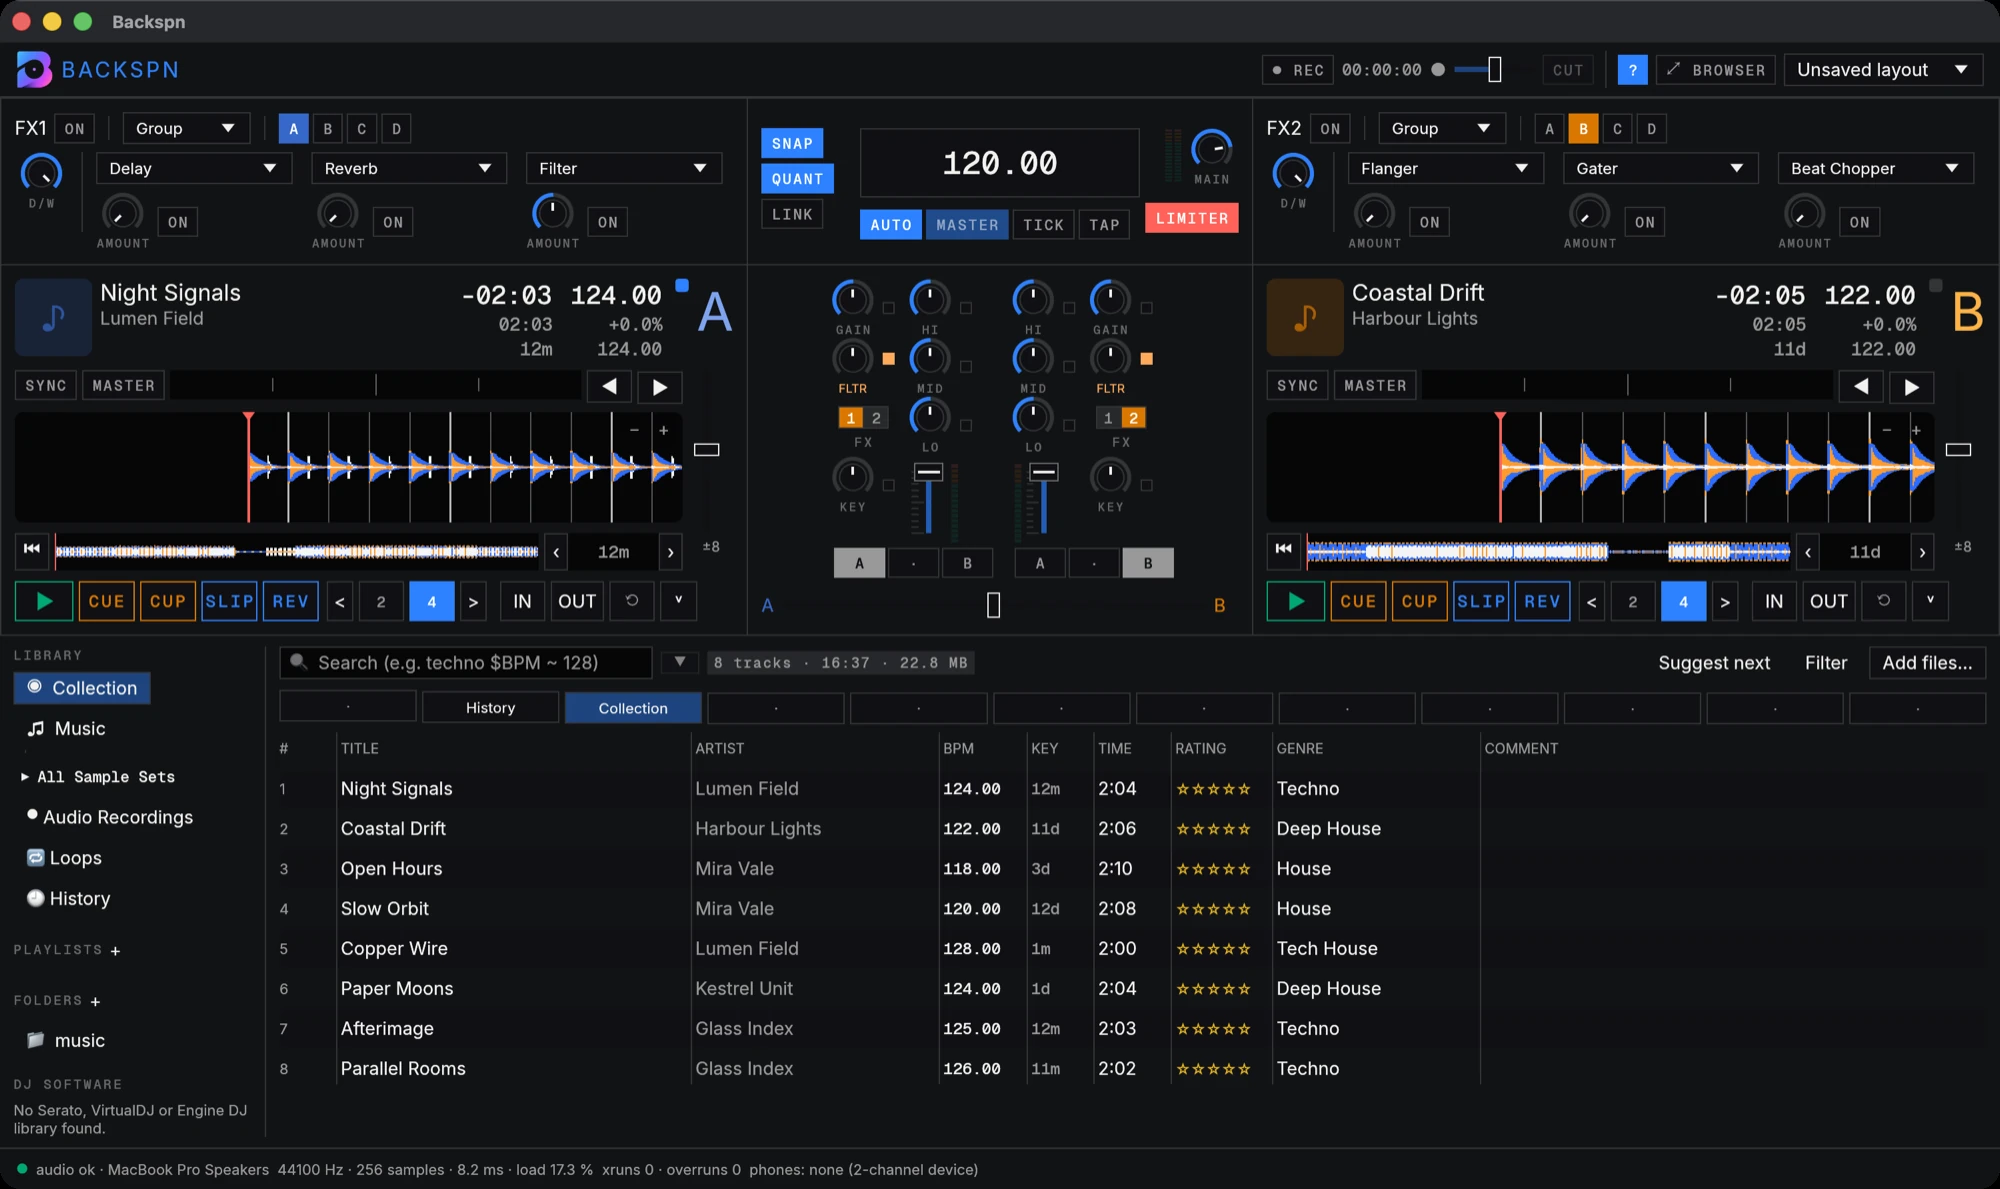The width and height of the screenshot is (2000, 1189).
Task: Switch to the Collection favorites tab
Action: click(x=633, y=708)
